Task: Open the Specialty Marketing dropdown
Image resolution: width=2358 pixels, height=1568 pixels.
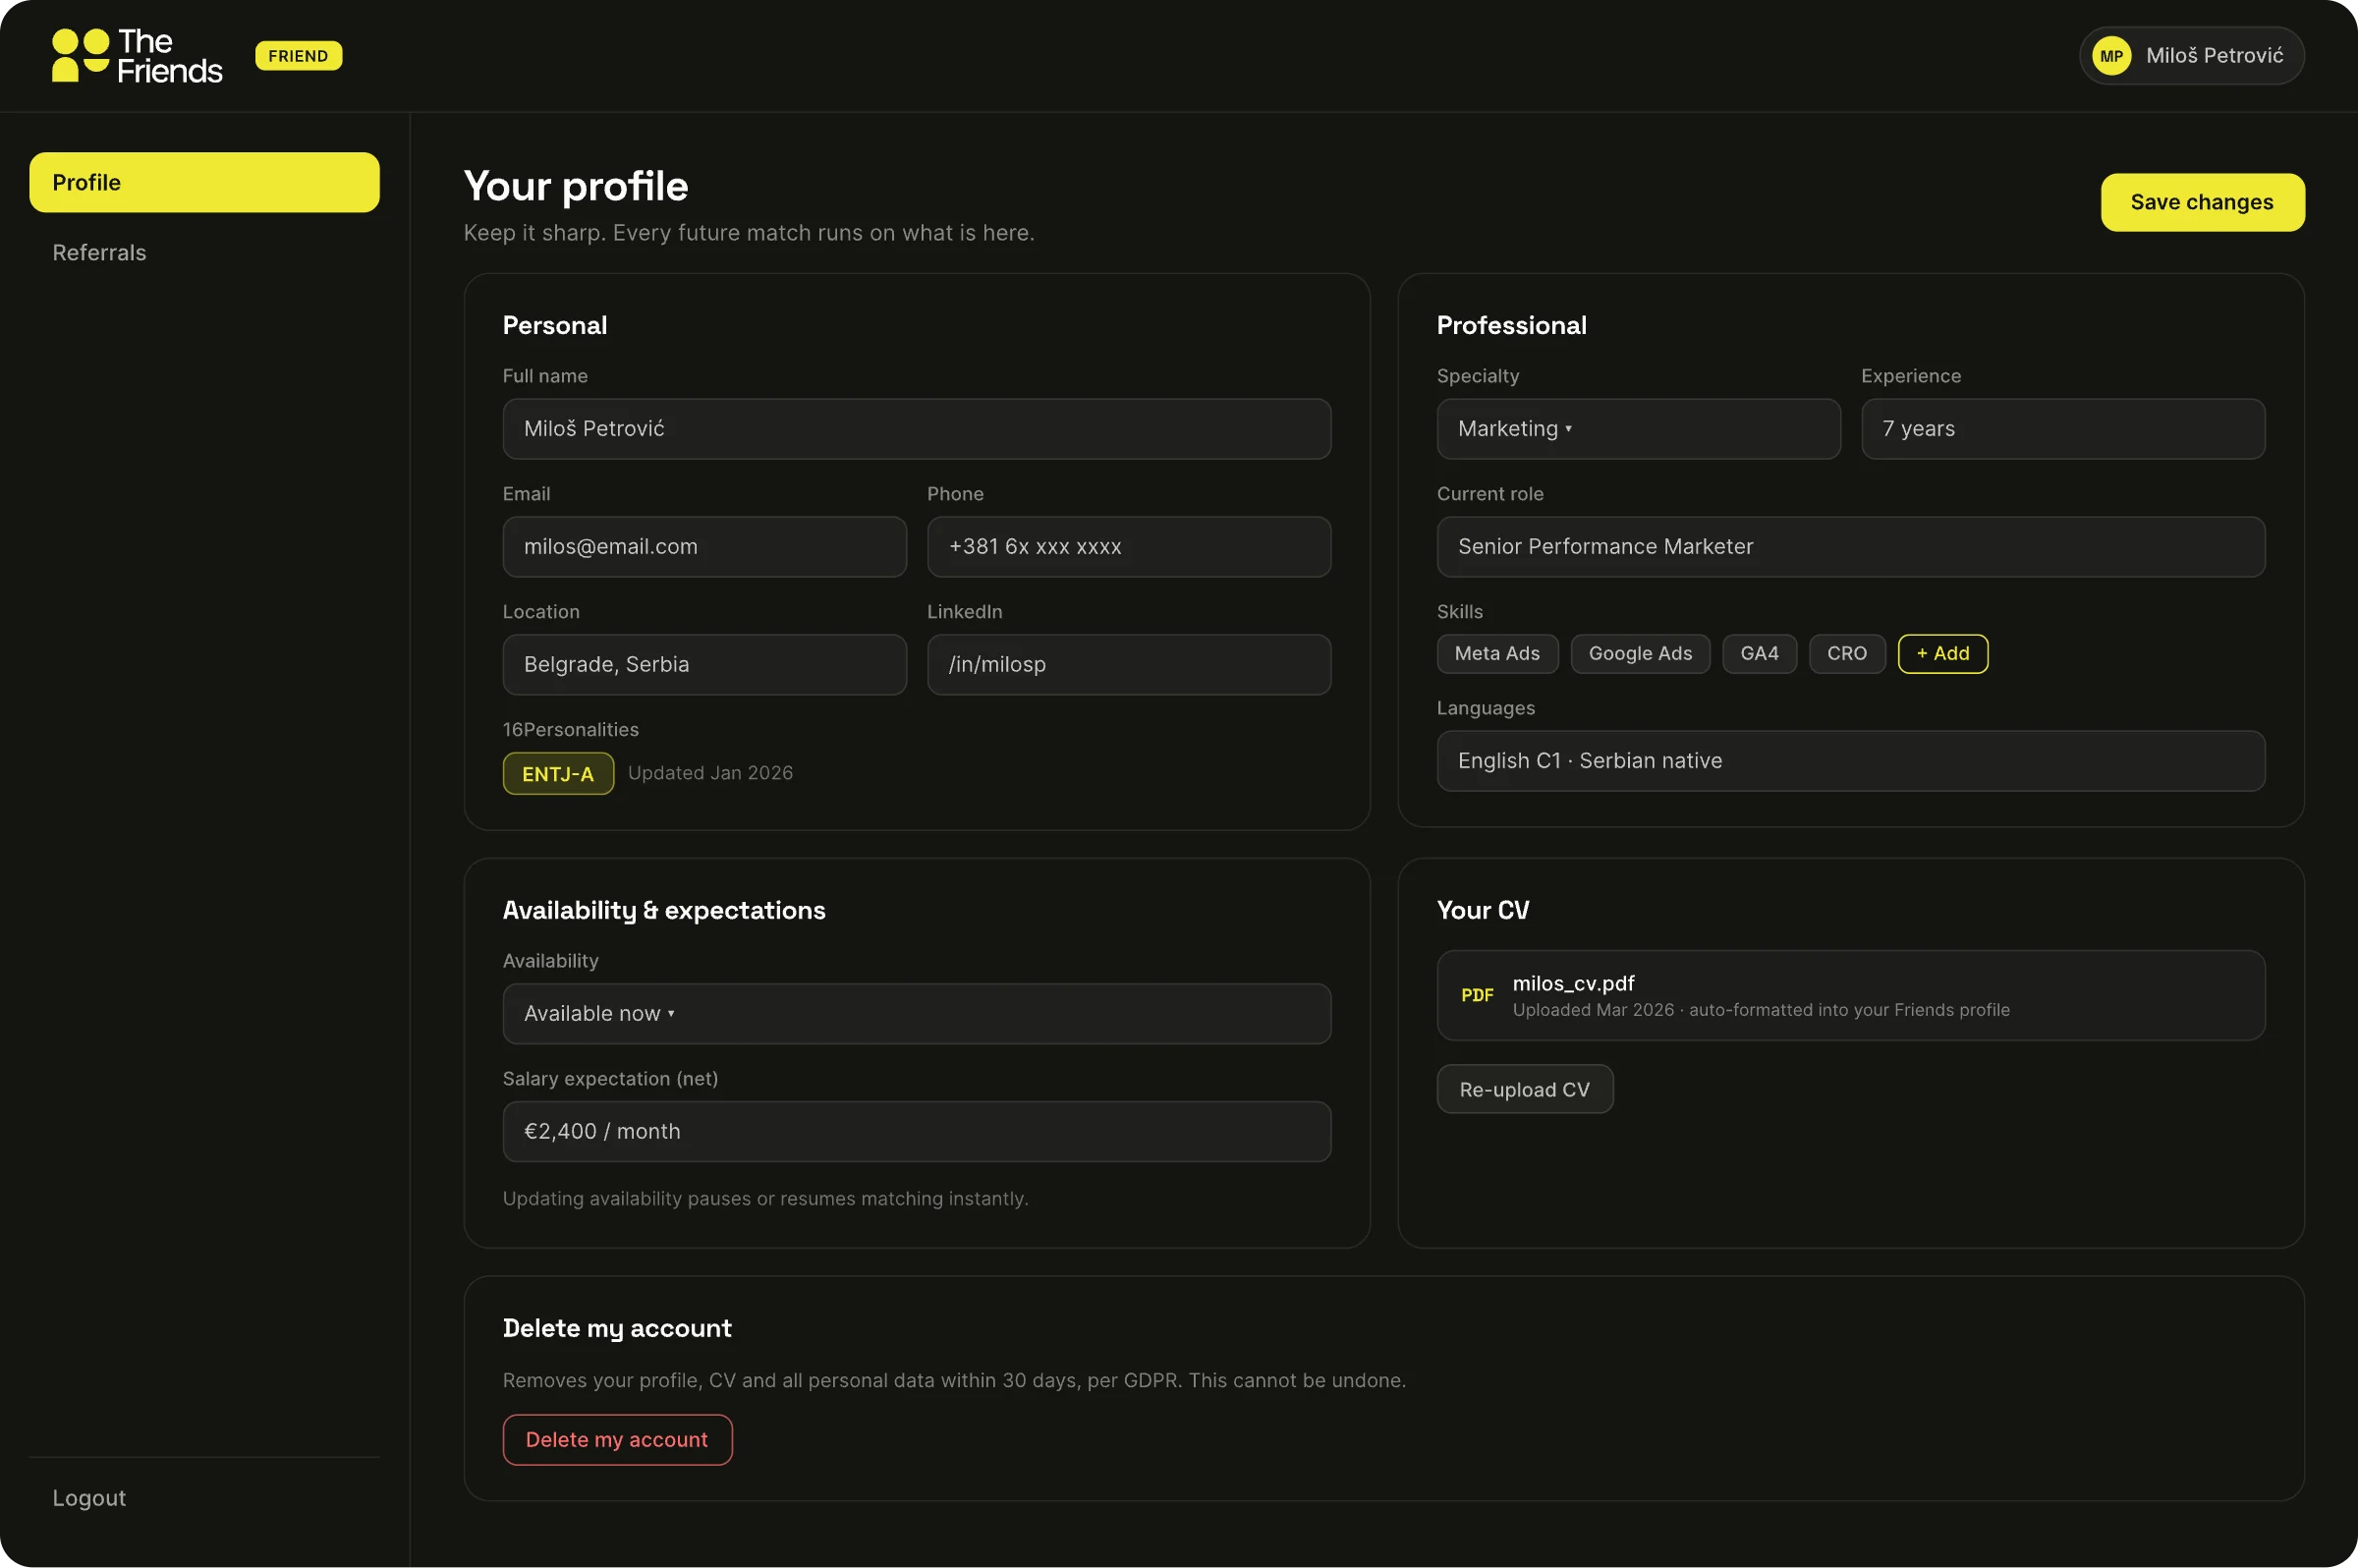Action: (x=1638, y=429)
